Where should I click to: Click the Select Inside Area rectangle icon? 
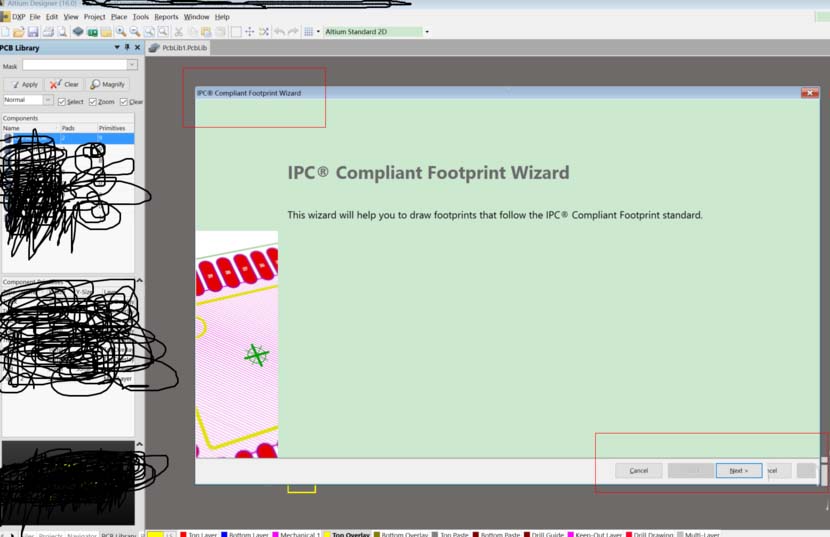[236, 32]
